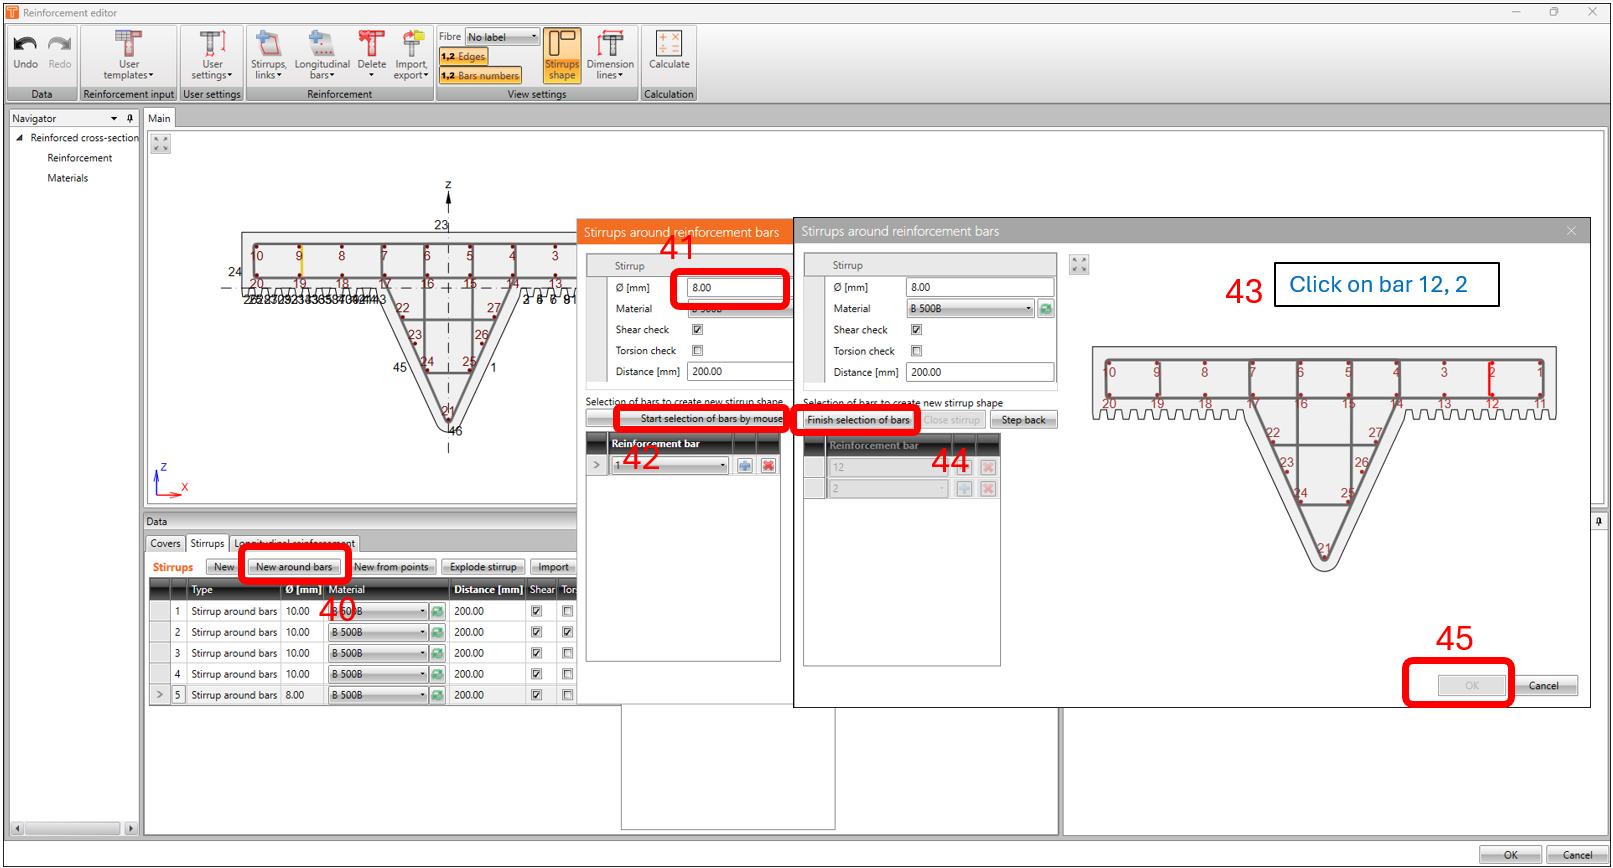This screenshot has height=868, width=1613.
Task: Click the green material refresh icon in stirrup row 1
Action: click(437, 611)
